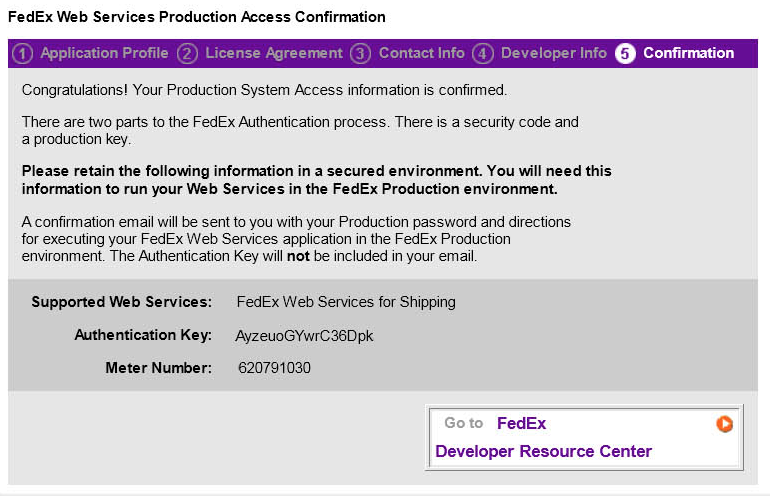
Task: Click the Congratulations confirmation message
Action: (264, 90)
